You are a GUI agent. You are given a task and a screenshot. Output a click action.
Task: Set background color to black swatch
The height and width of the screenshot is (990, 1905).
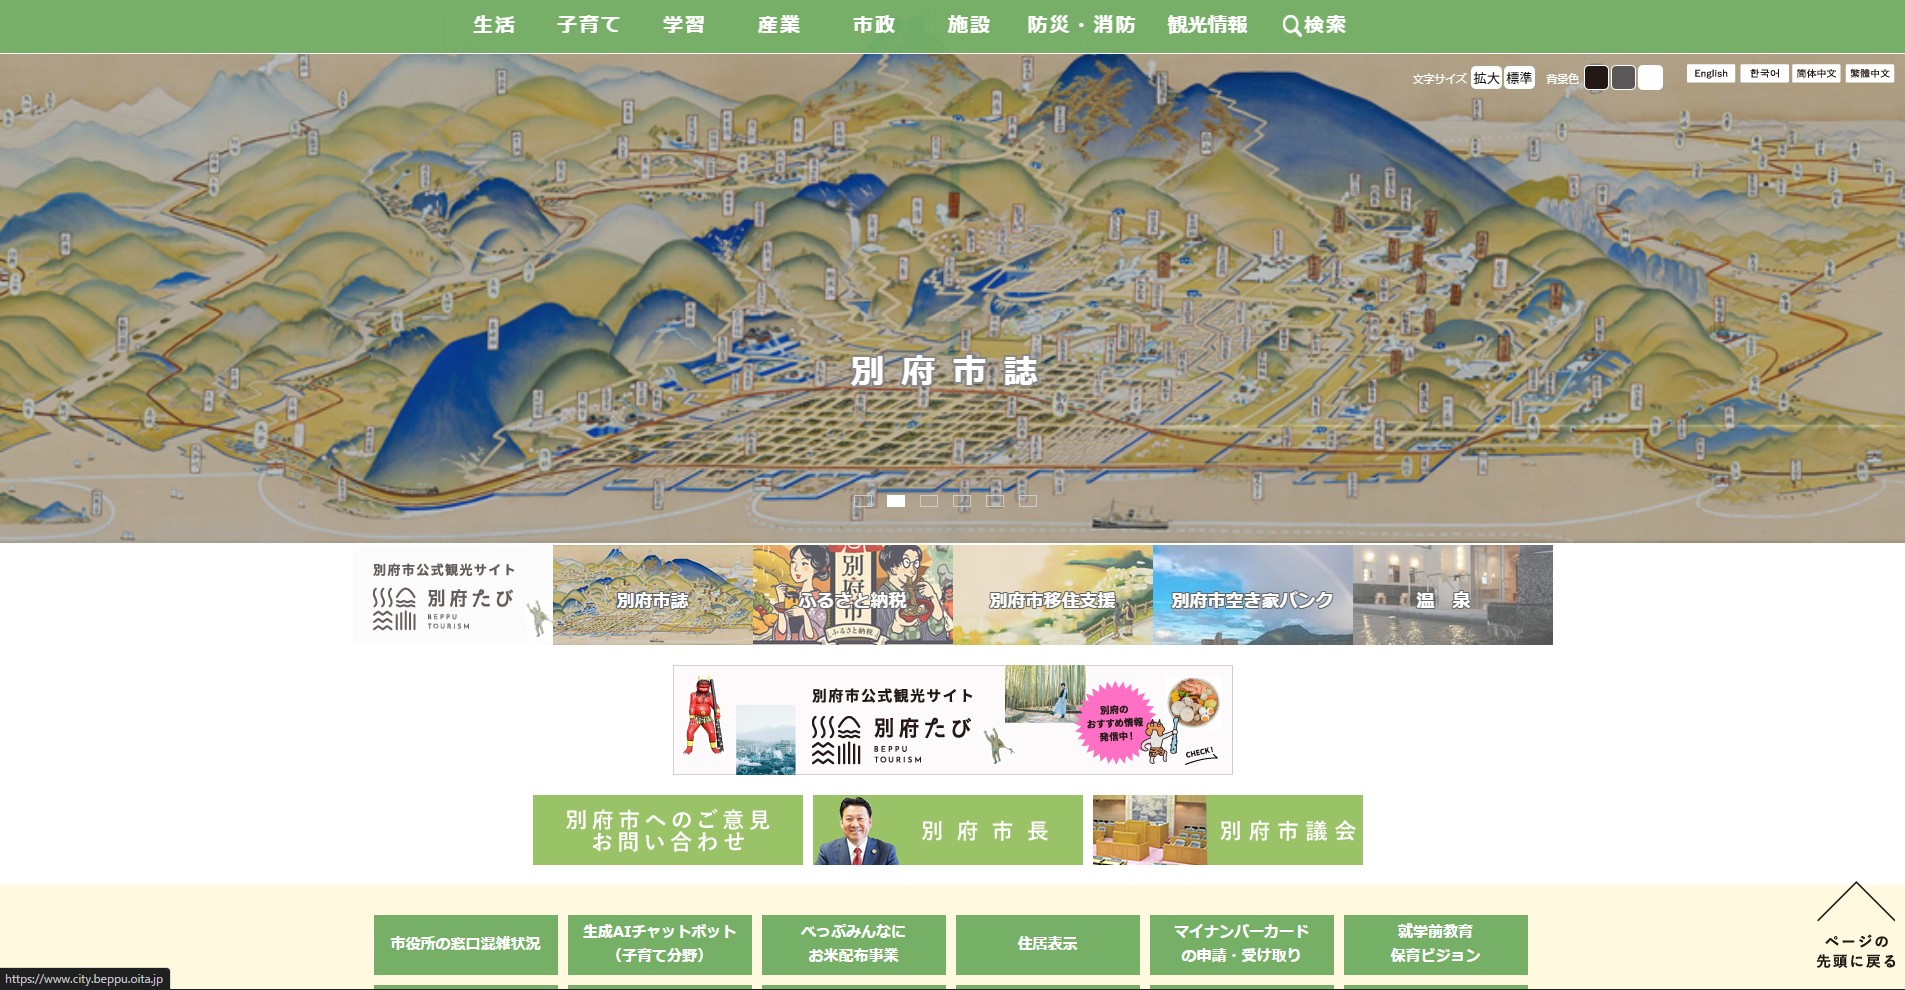(x=1596, y=78)
